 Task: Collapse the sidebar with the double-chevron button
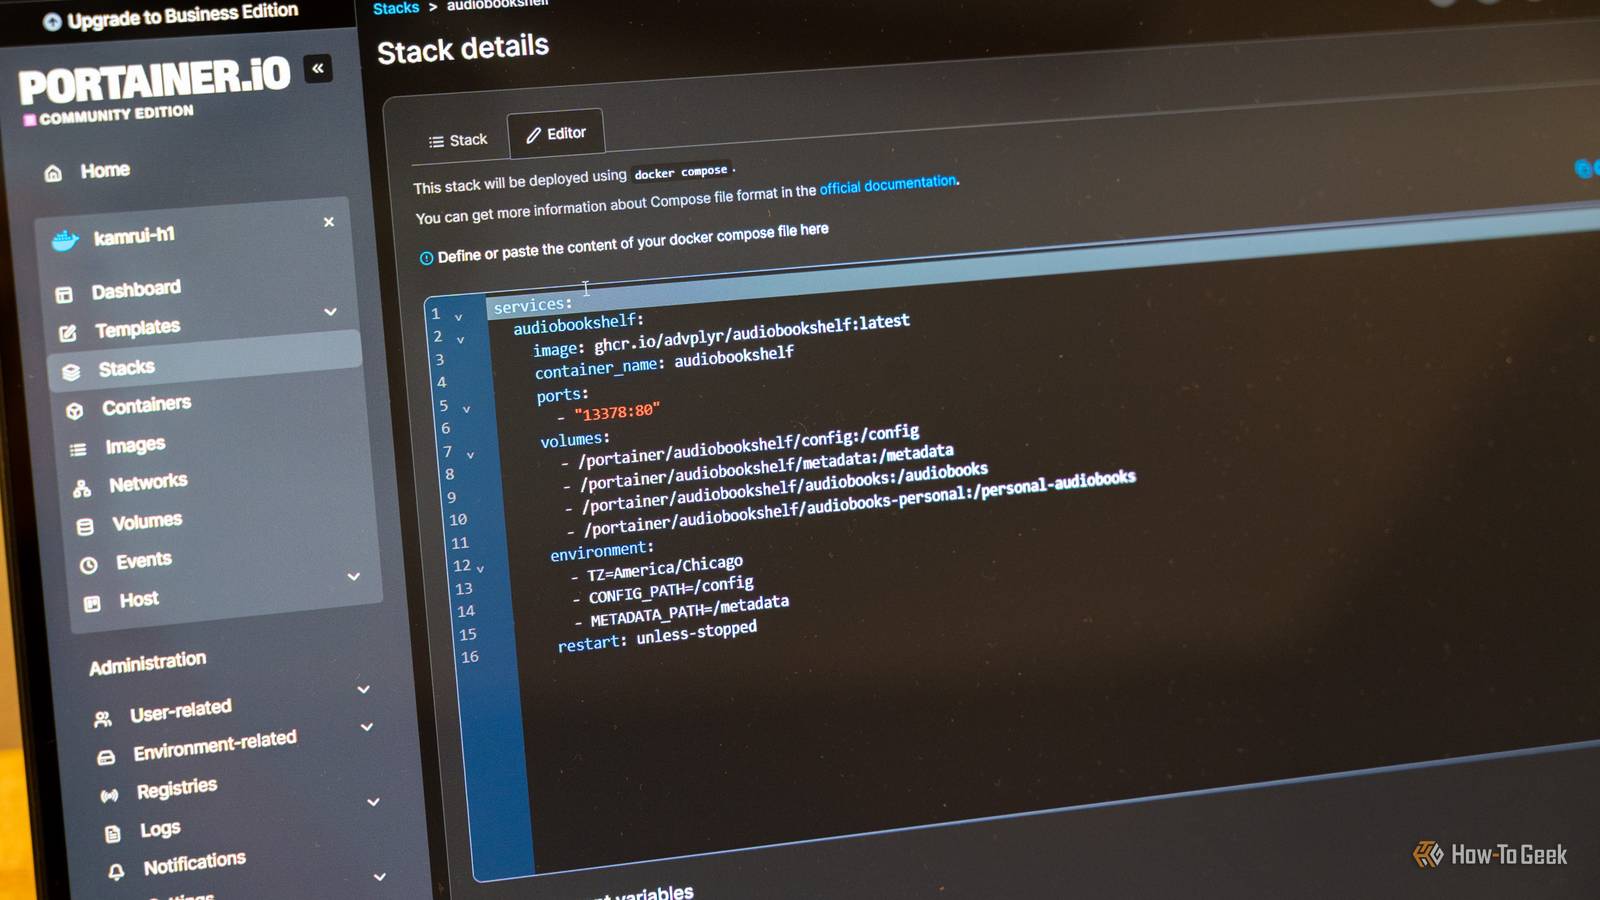click(318, 69)
